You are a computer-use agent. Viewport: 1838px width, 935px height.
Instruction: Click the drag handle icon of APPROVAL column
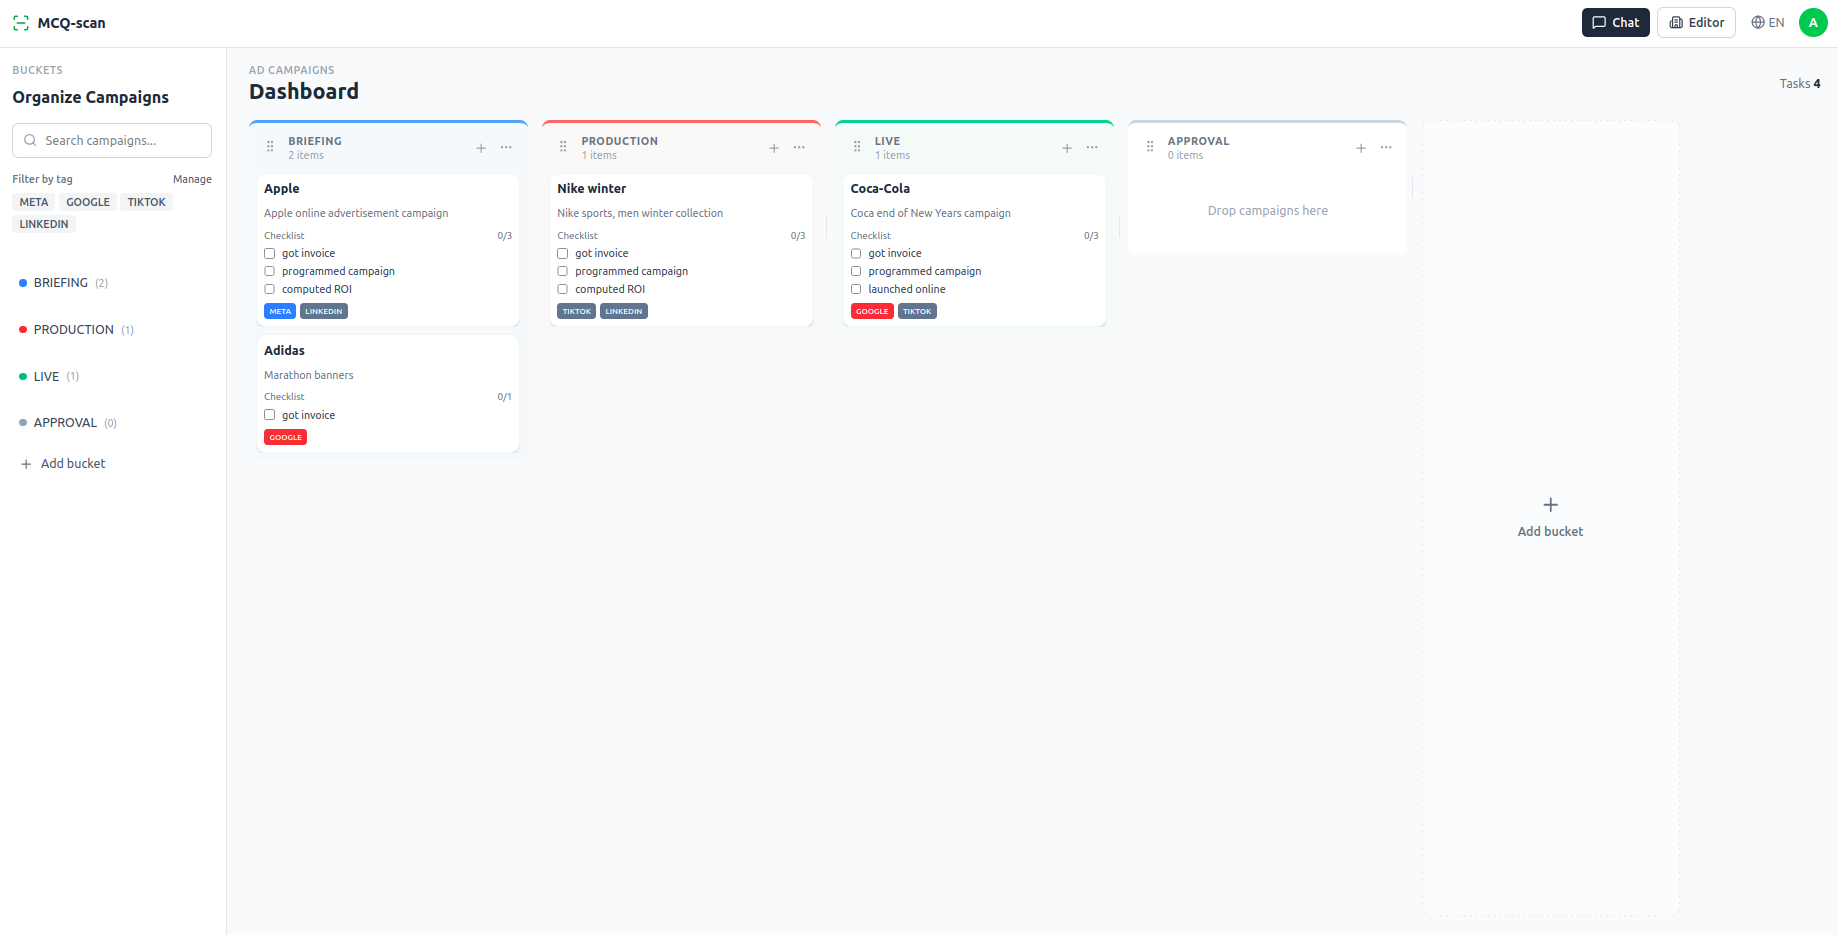(x=1150, y=147)
